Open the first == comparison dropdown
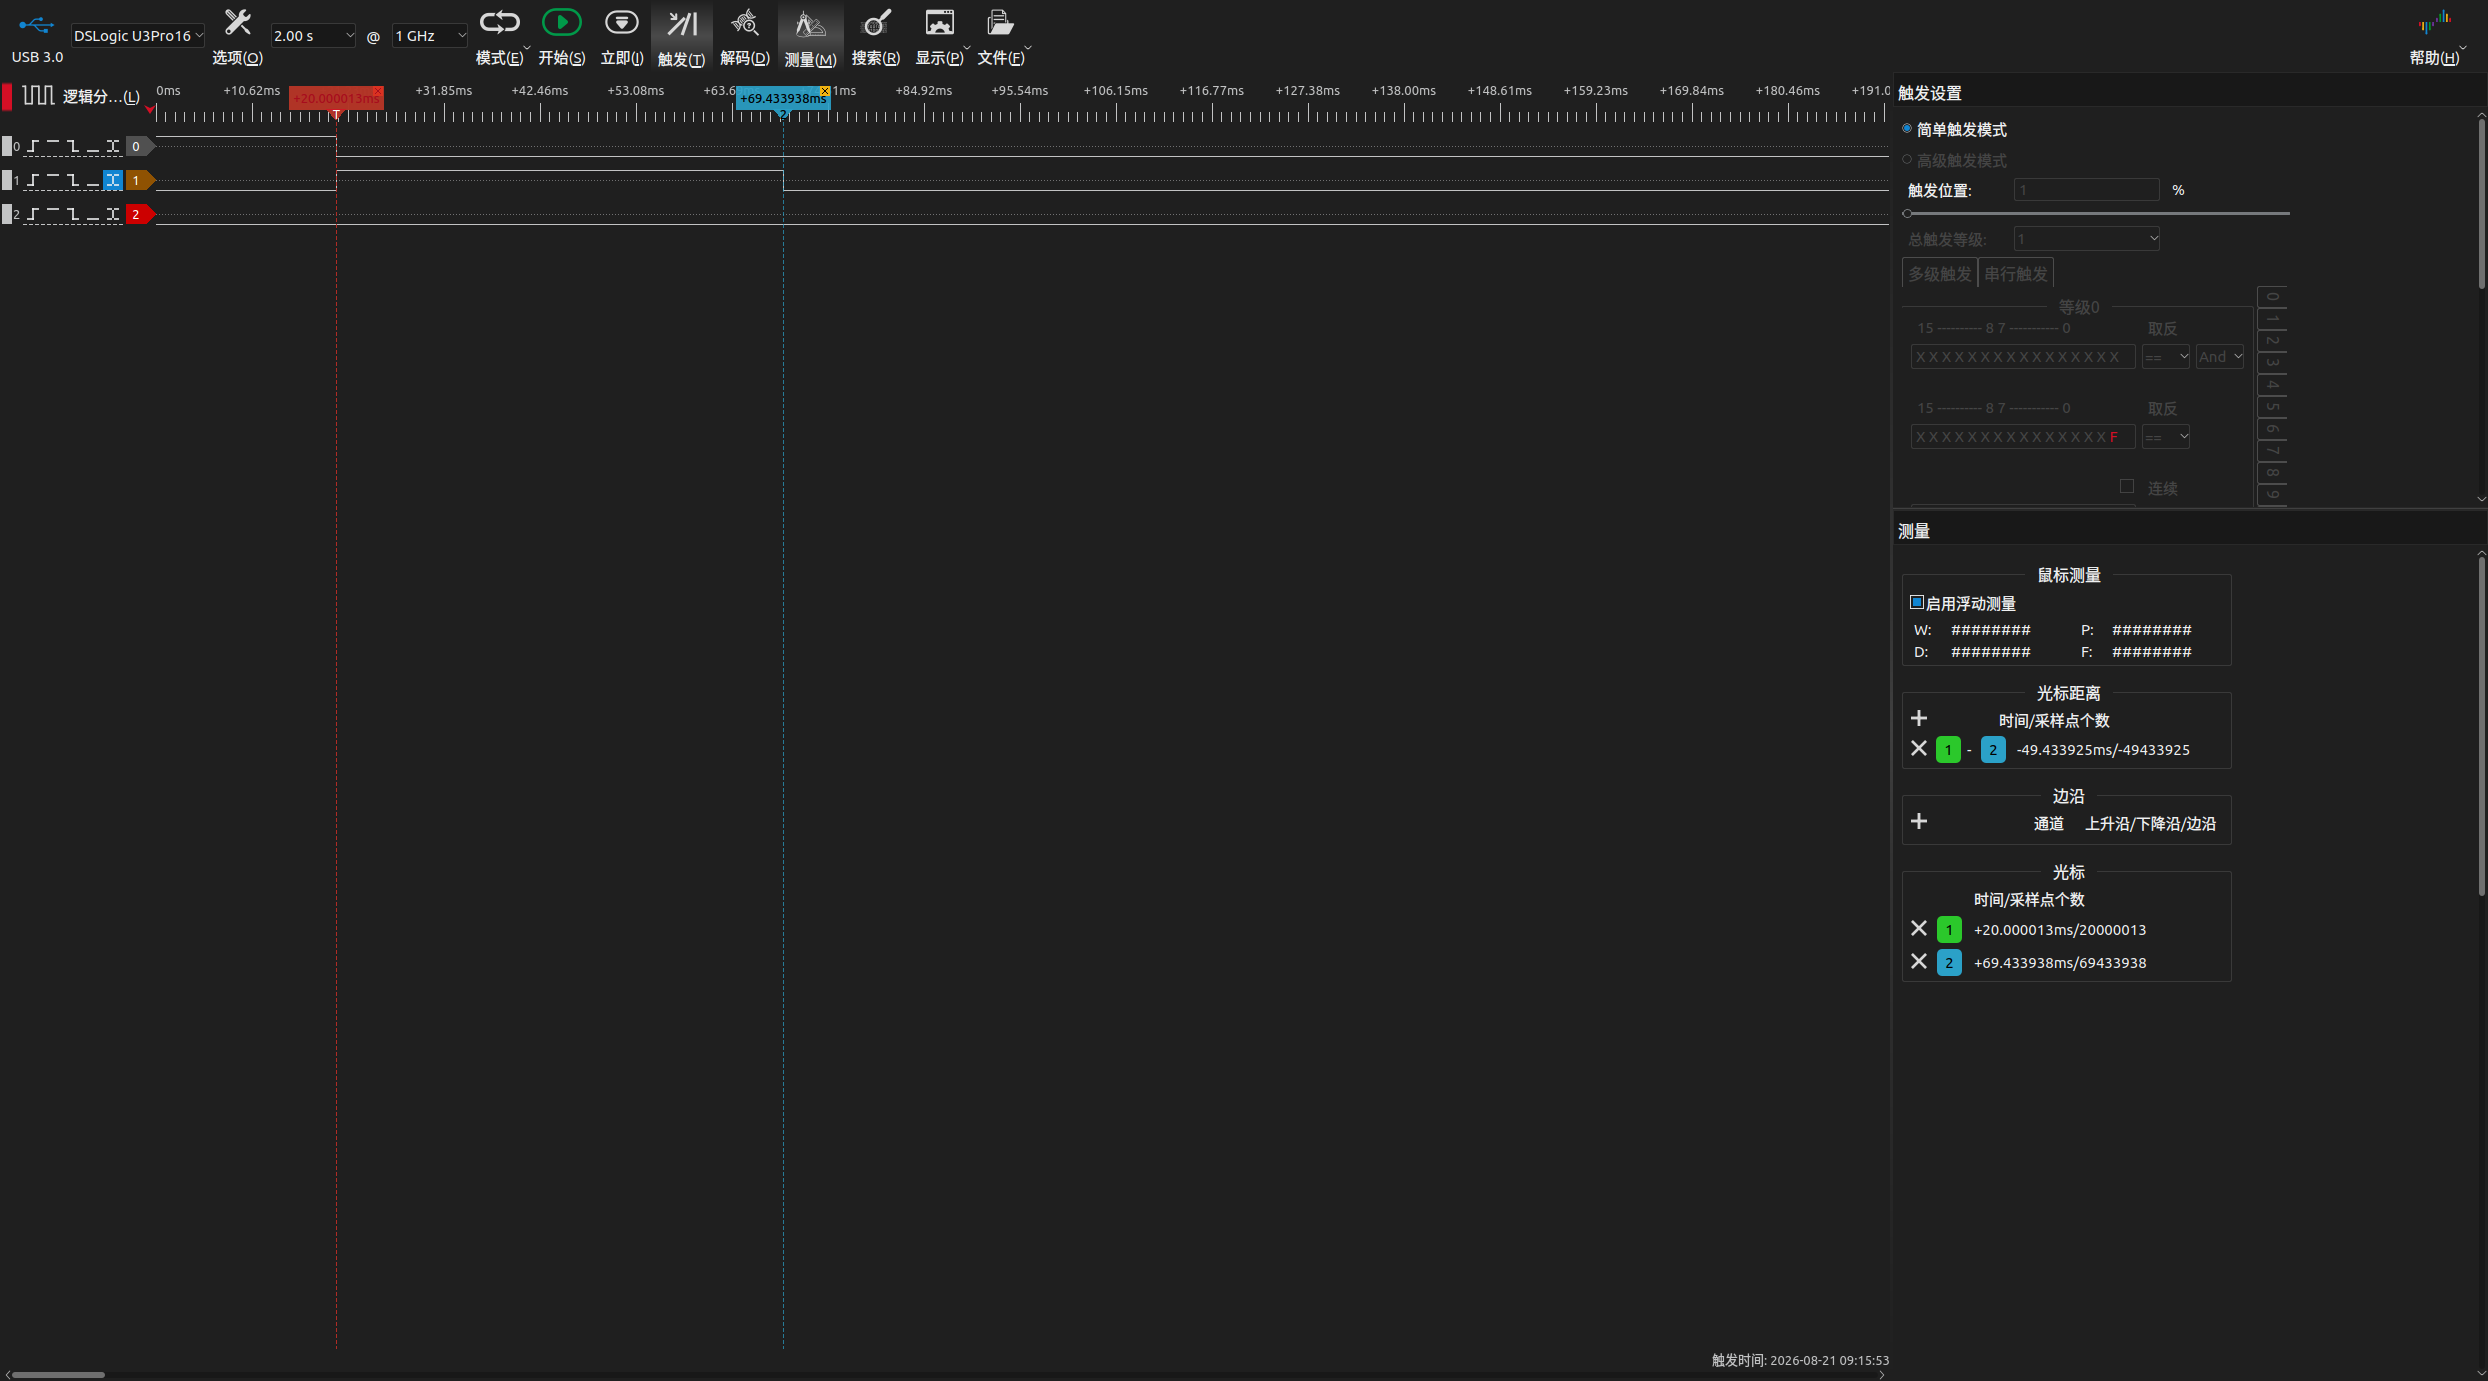 (x=2165, y=357)
